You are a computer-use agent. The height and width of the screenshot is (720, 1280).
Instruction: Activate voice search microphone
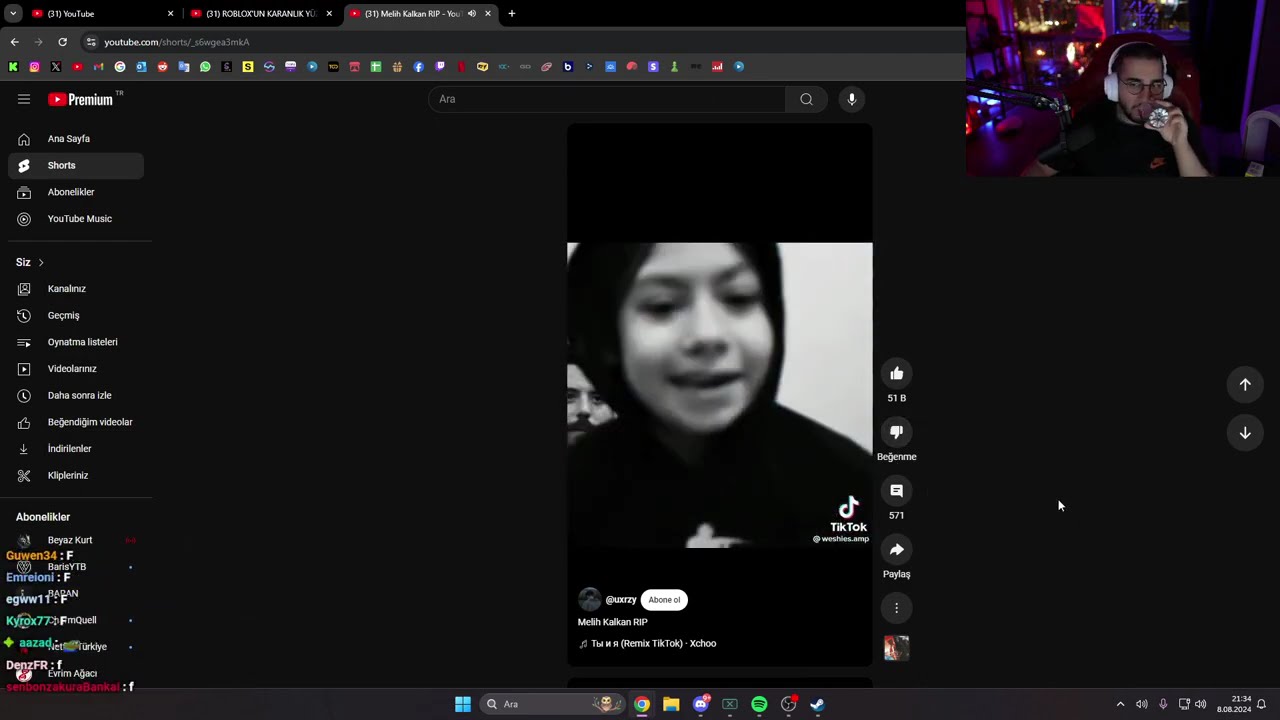tap(852, 99)
